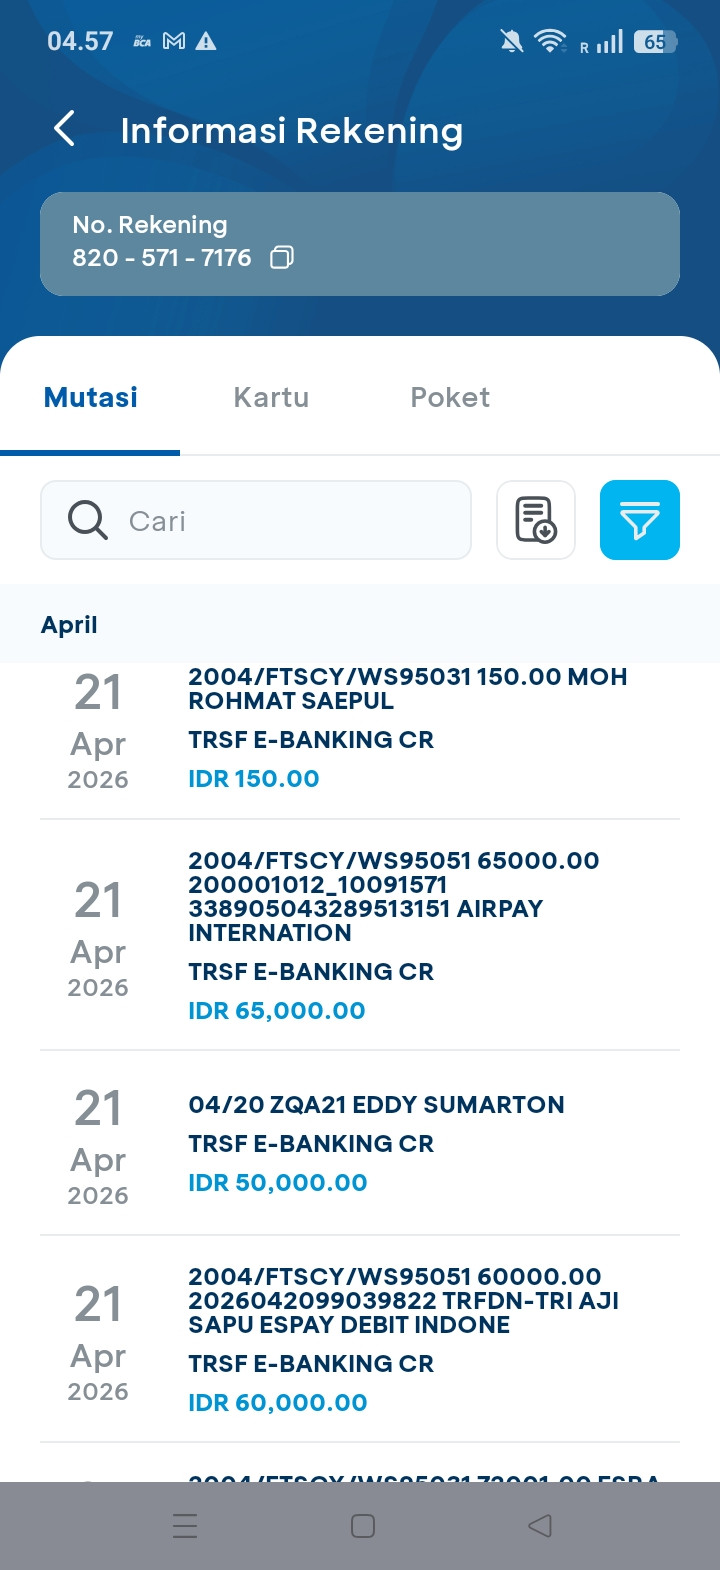This screenshot has width=720, height=1570.
Task: Copy the account number with copy icon
Action: [282, 258]
